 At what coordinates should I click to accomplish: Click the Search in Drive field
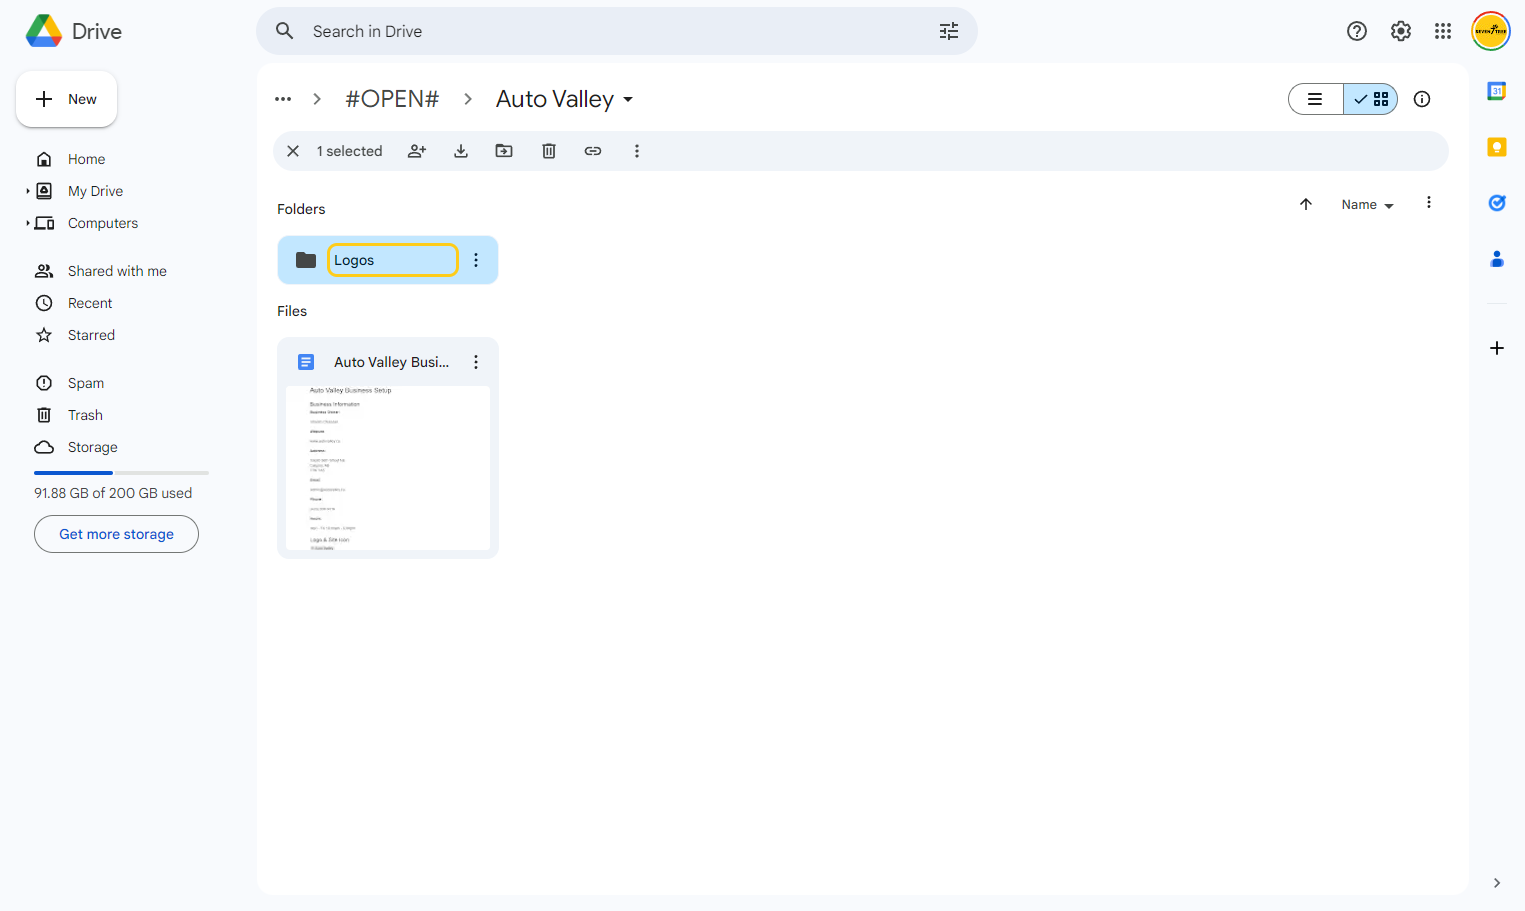pos(616,31)
